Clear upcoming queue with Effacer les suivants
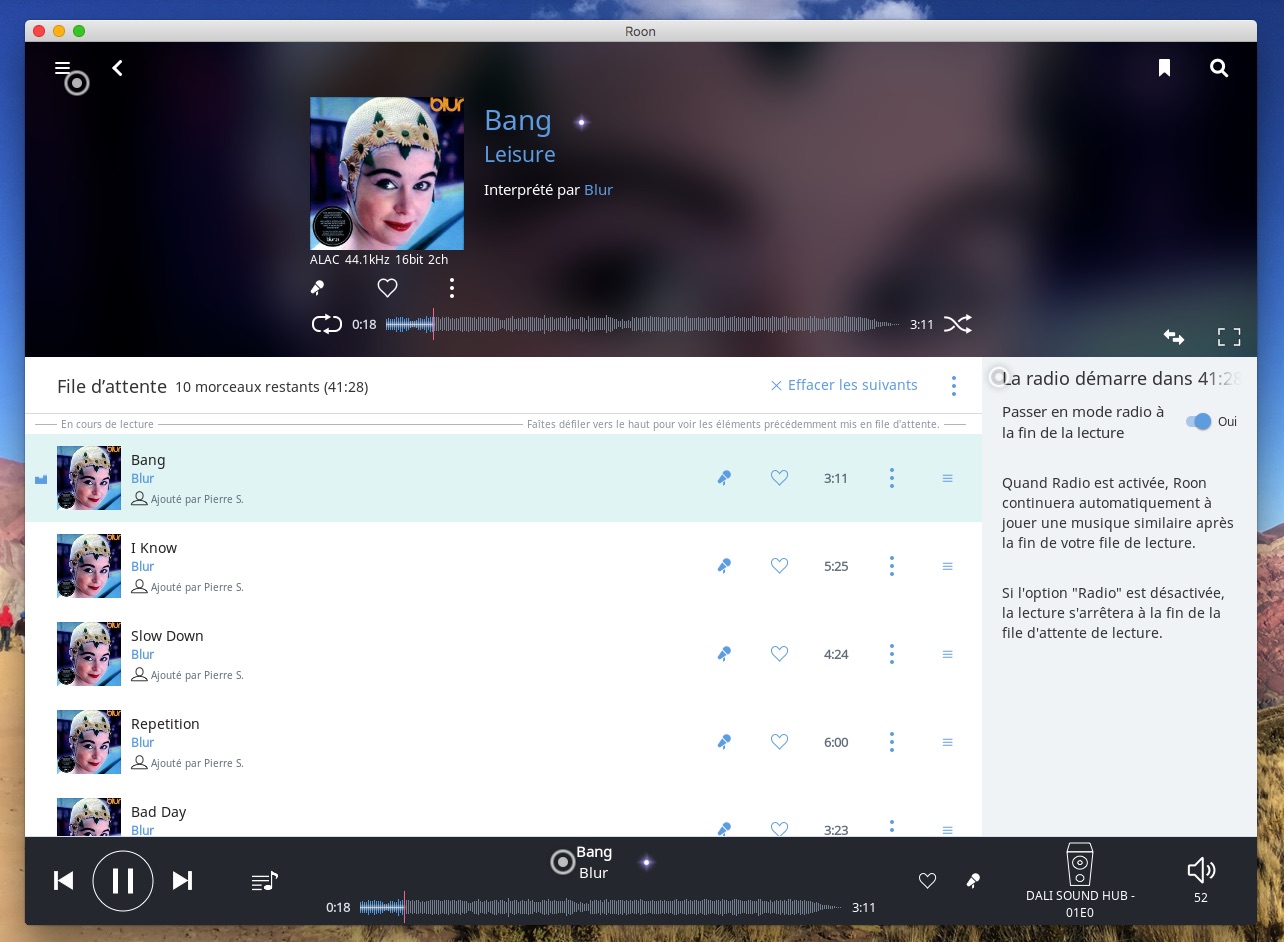Screen dimensions: 1284x942 click(x=844, y=385)
